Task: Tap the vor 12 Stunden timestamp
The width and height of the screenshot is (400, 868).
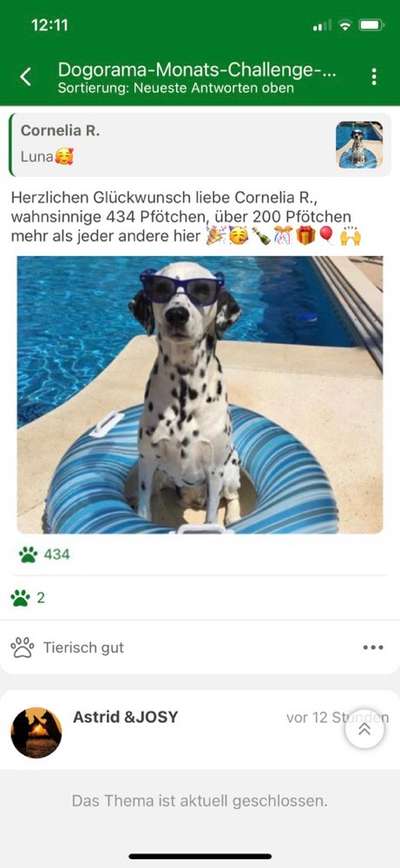Action: [337, 718]
